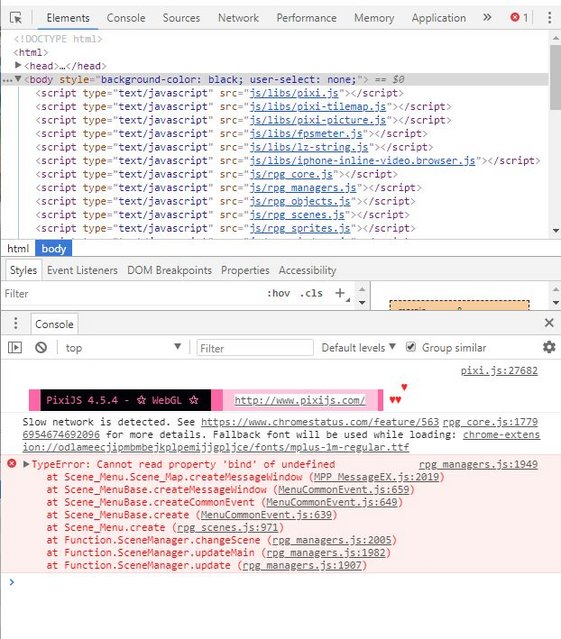Open the Memory tab
This screenshot has width=561, height=639.
(x=374, y=18)
